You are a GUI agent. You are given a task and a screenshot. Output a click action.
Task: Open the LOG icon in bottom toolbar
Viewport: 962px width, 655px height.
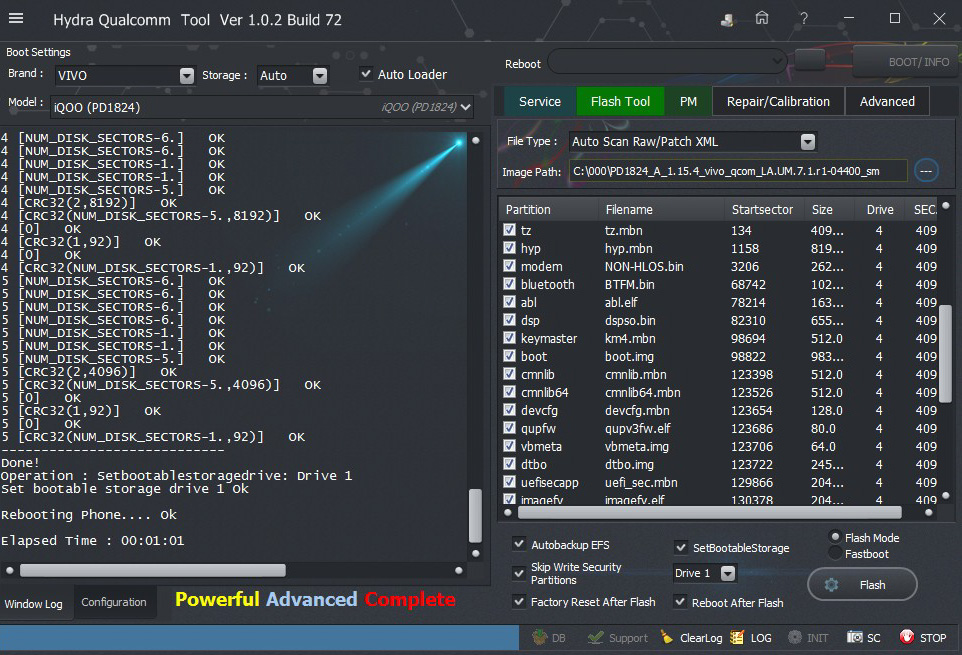[737, 637]
